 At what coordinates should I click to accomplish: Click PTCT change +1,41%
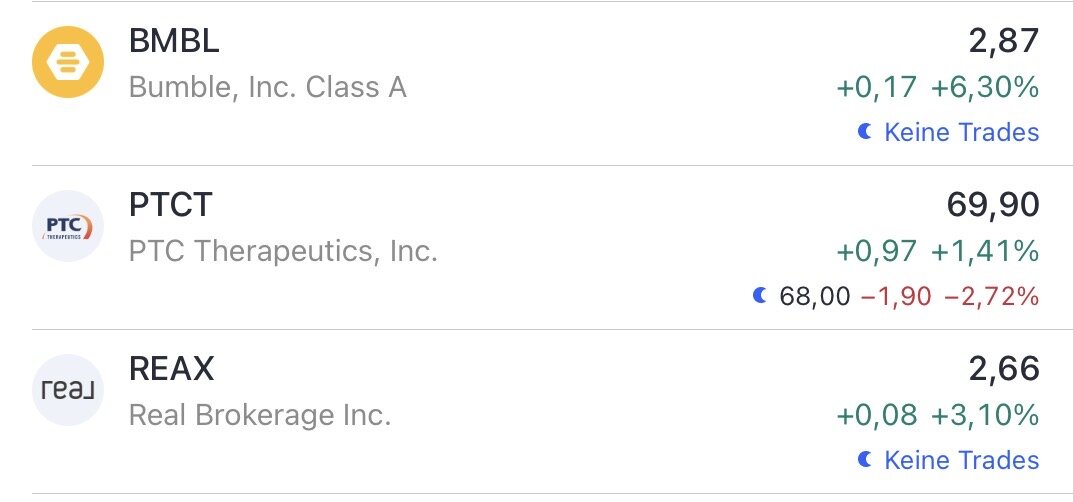click(985, 251)
